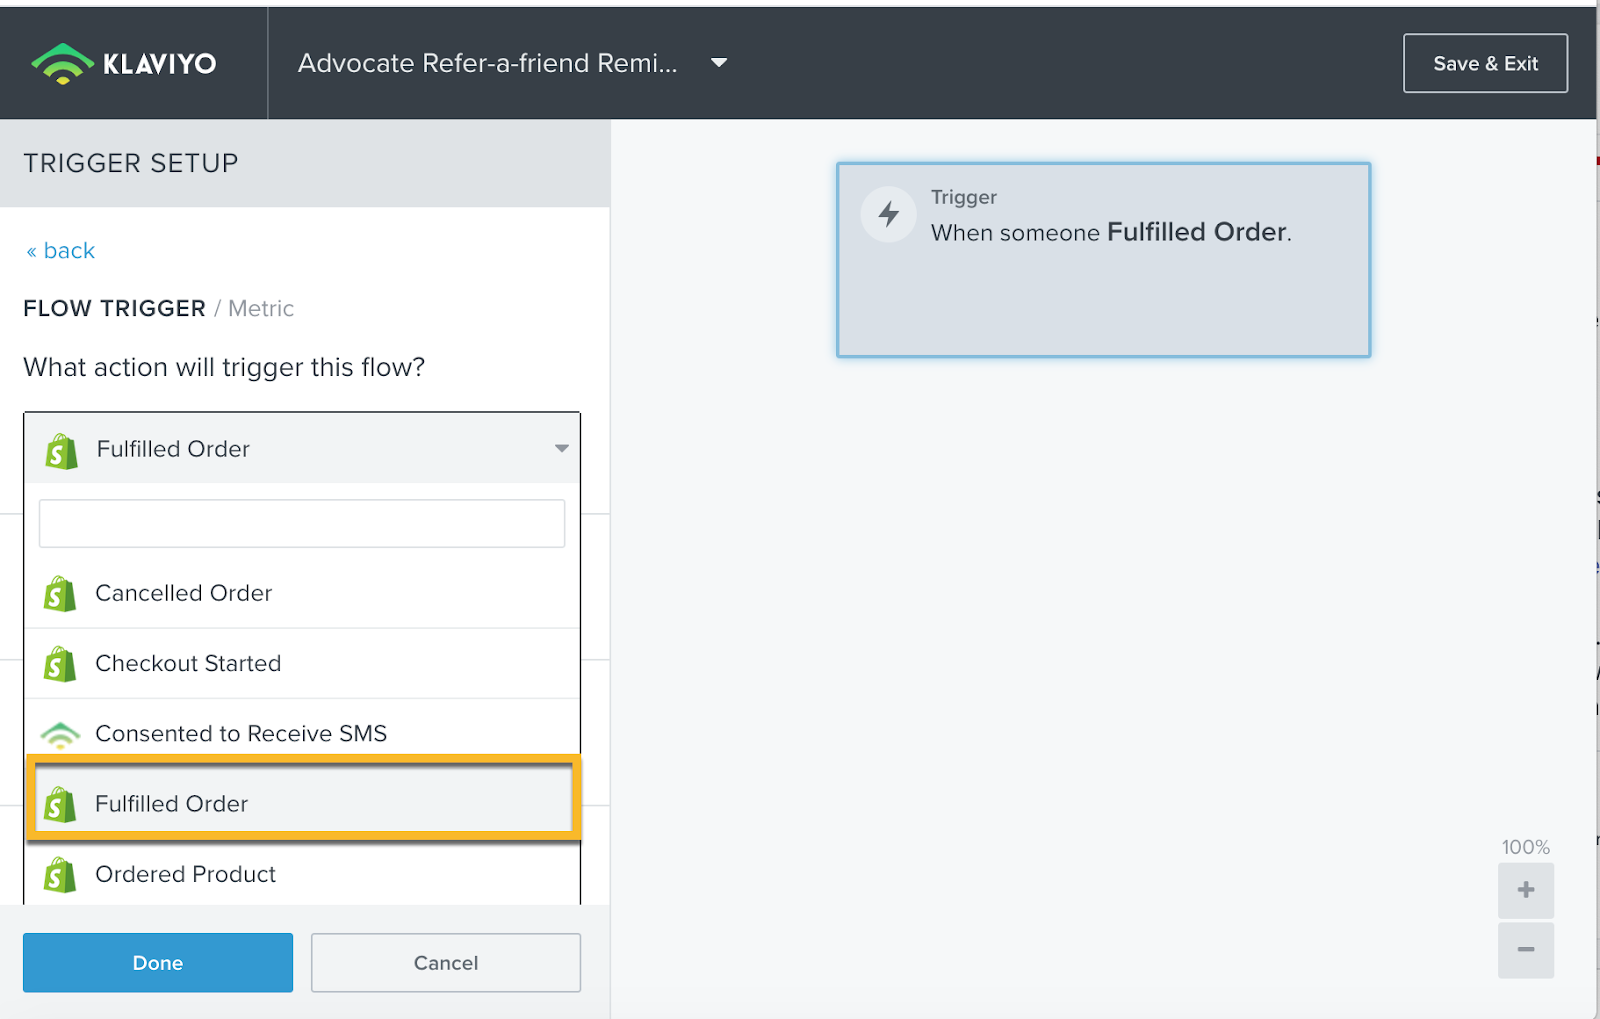Zoom in the canvas with plus
The height and width of the screenshot is (1019, 1600).
[1525, 890]
